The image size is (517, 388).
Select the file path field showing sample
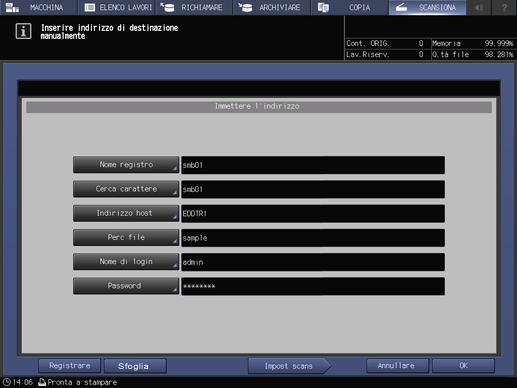coord(313,238)
